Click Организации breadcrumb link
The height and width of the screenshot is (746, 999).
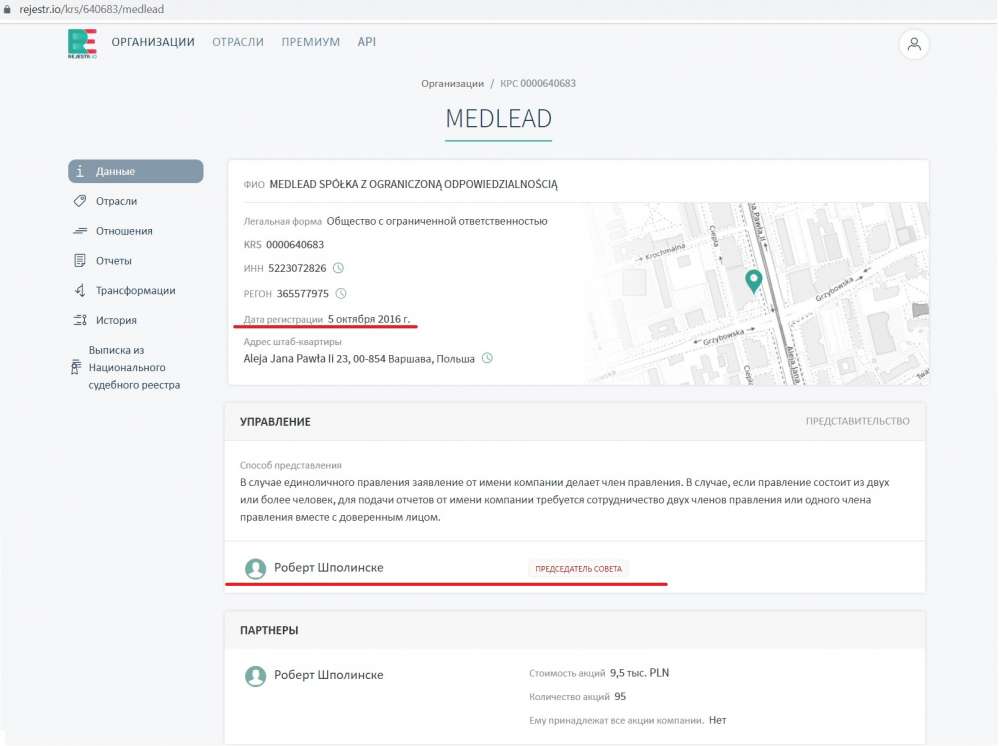[452, 84]
